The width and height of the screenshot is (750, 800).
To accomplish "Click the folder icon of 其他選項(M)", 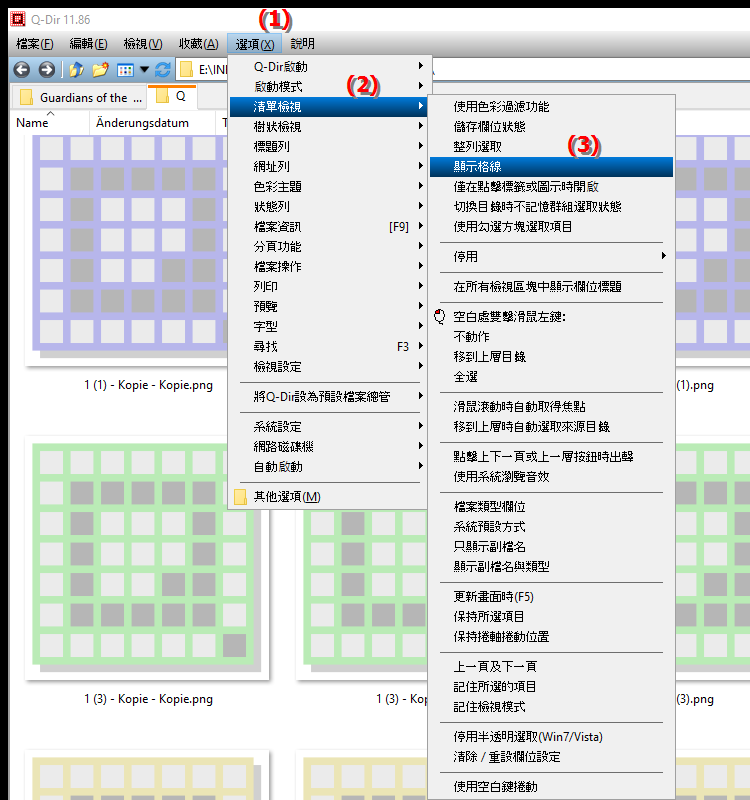I will pyautogui.click(x=240, y=497).
